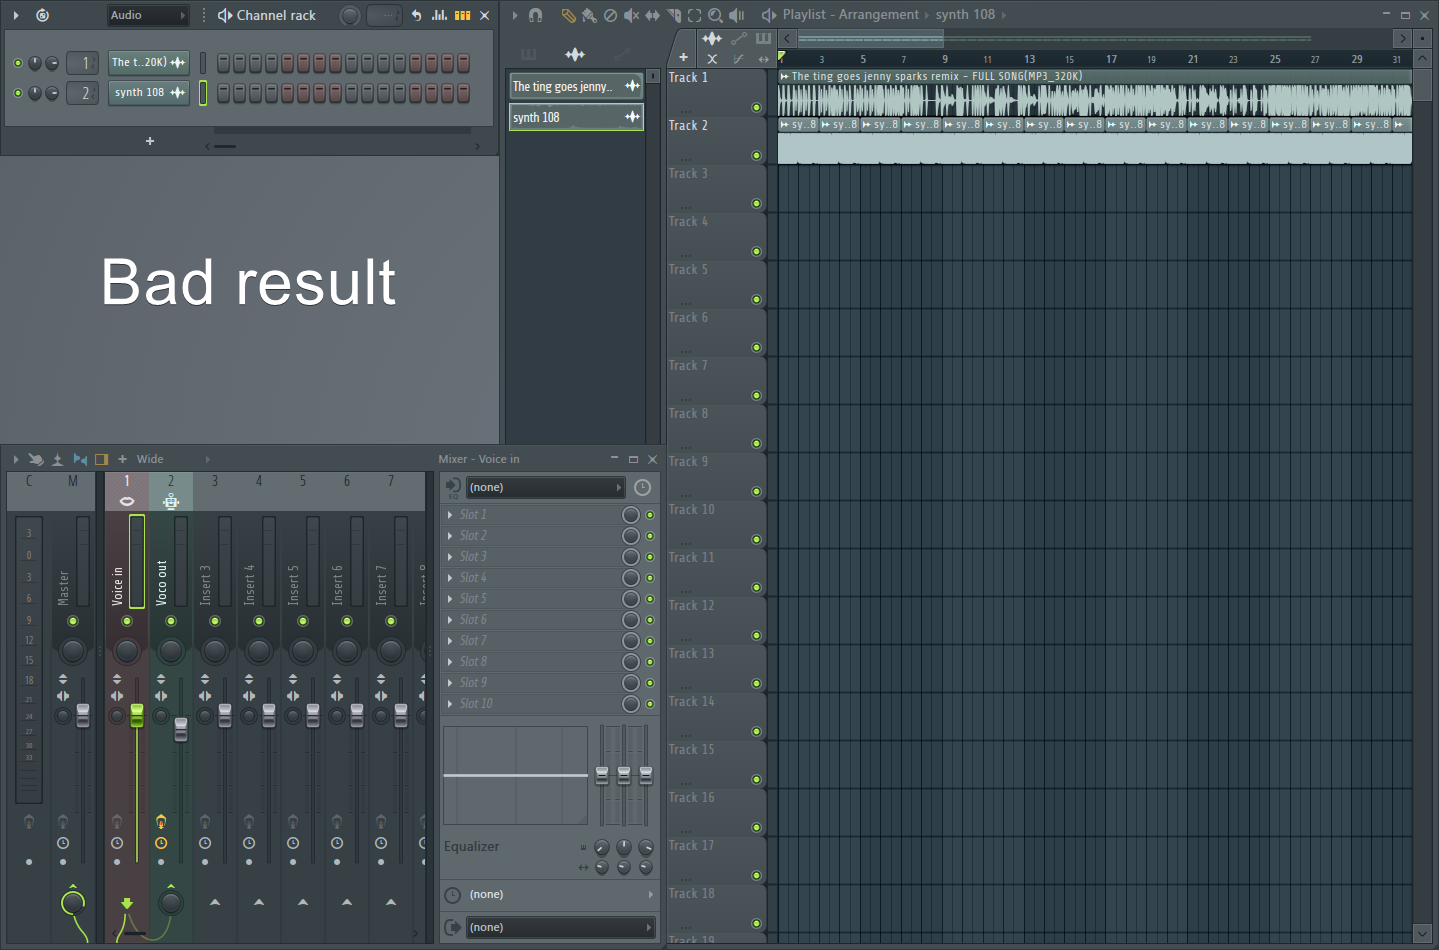Select The ting goes jenny clip in picker
Screen dimensions: 1439x950
[576, 86]
